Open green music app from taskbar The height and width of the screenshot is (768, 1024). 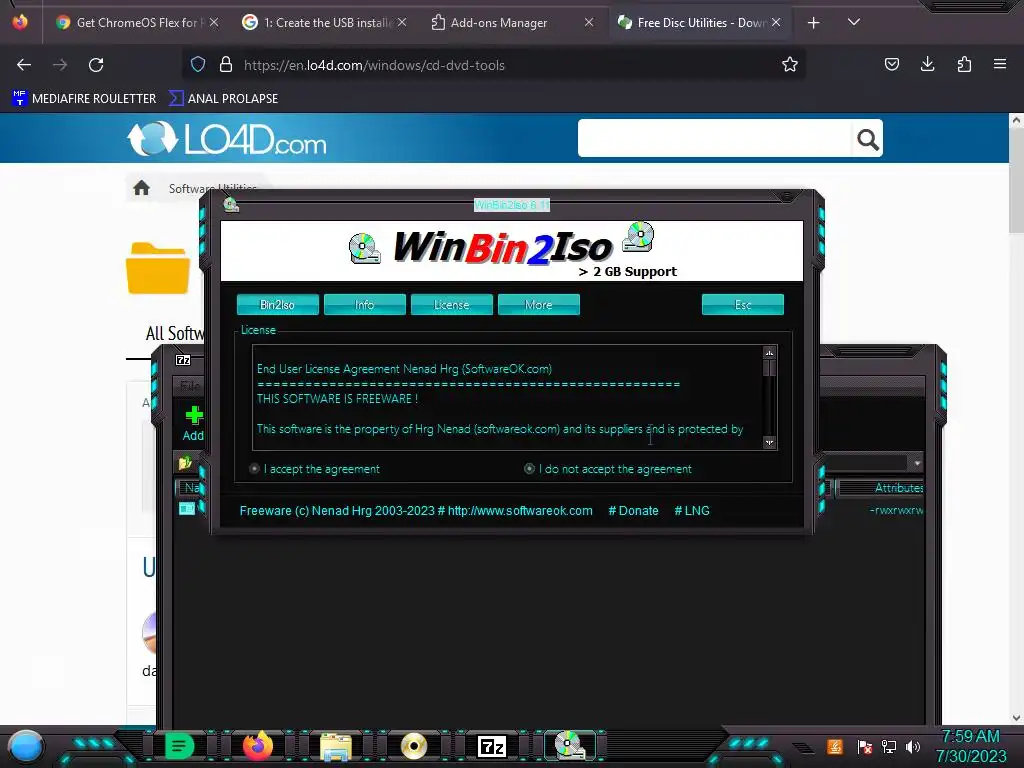point(179,746)
